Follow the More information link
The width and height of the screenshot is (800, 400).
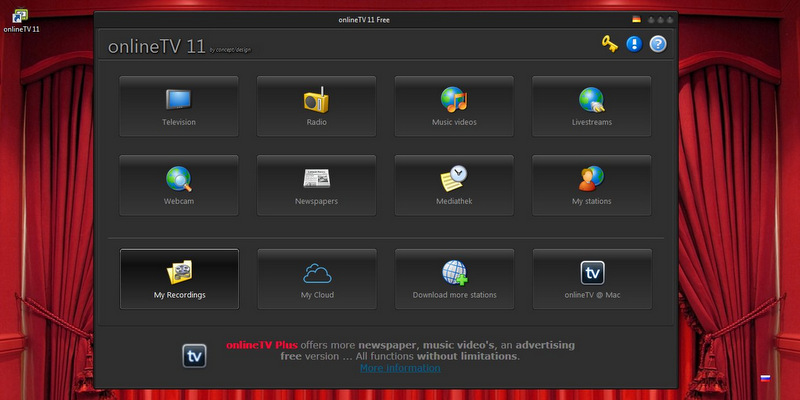[400, 368]
